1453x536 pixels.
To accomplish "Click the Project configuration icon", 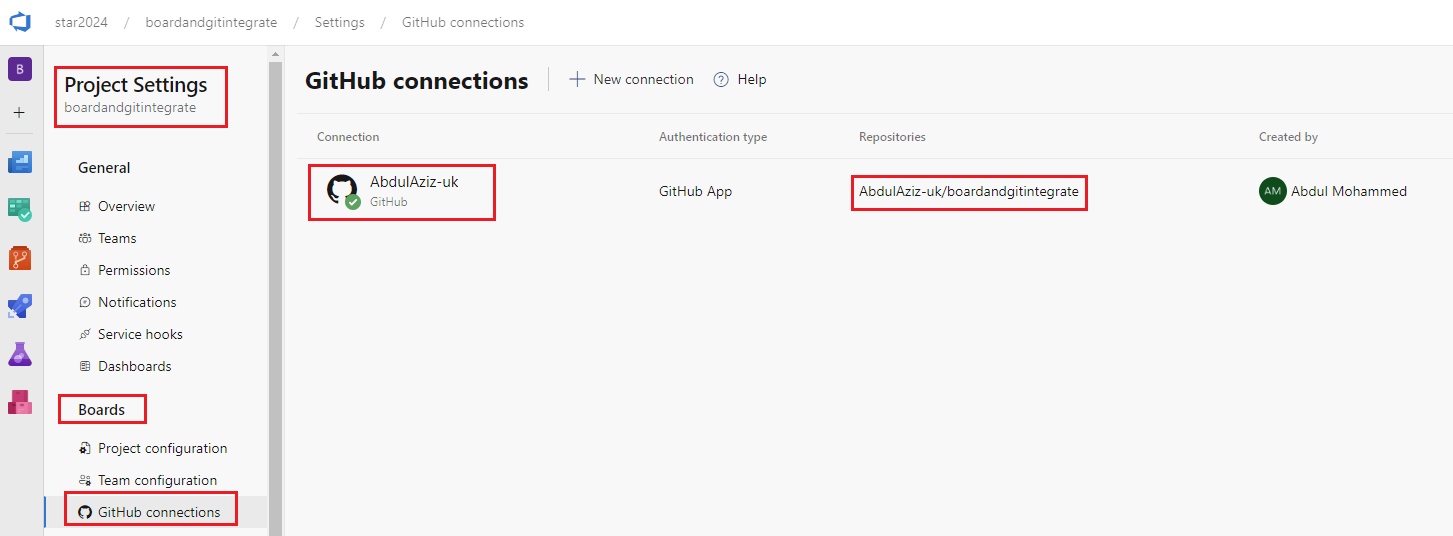I will (x=85, y=448).
